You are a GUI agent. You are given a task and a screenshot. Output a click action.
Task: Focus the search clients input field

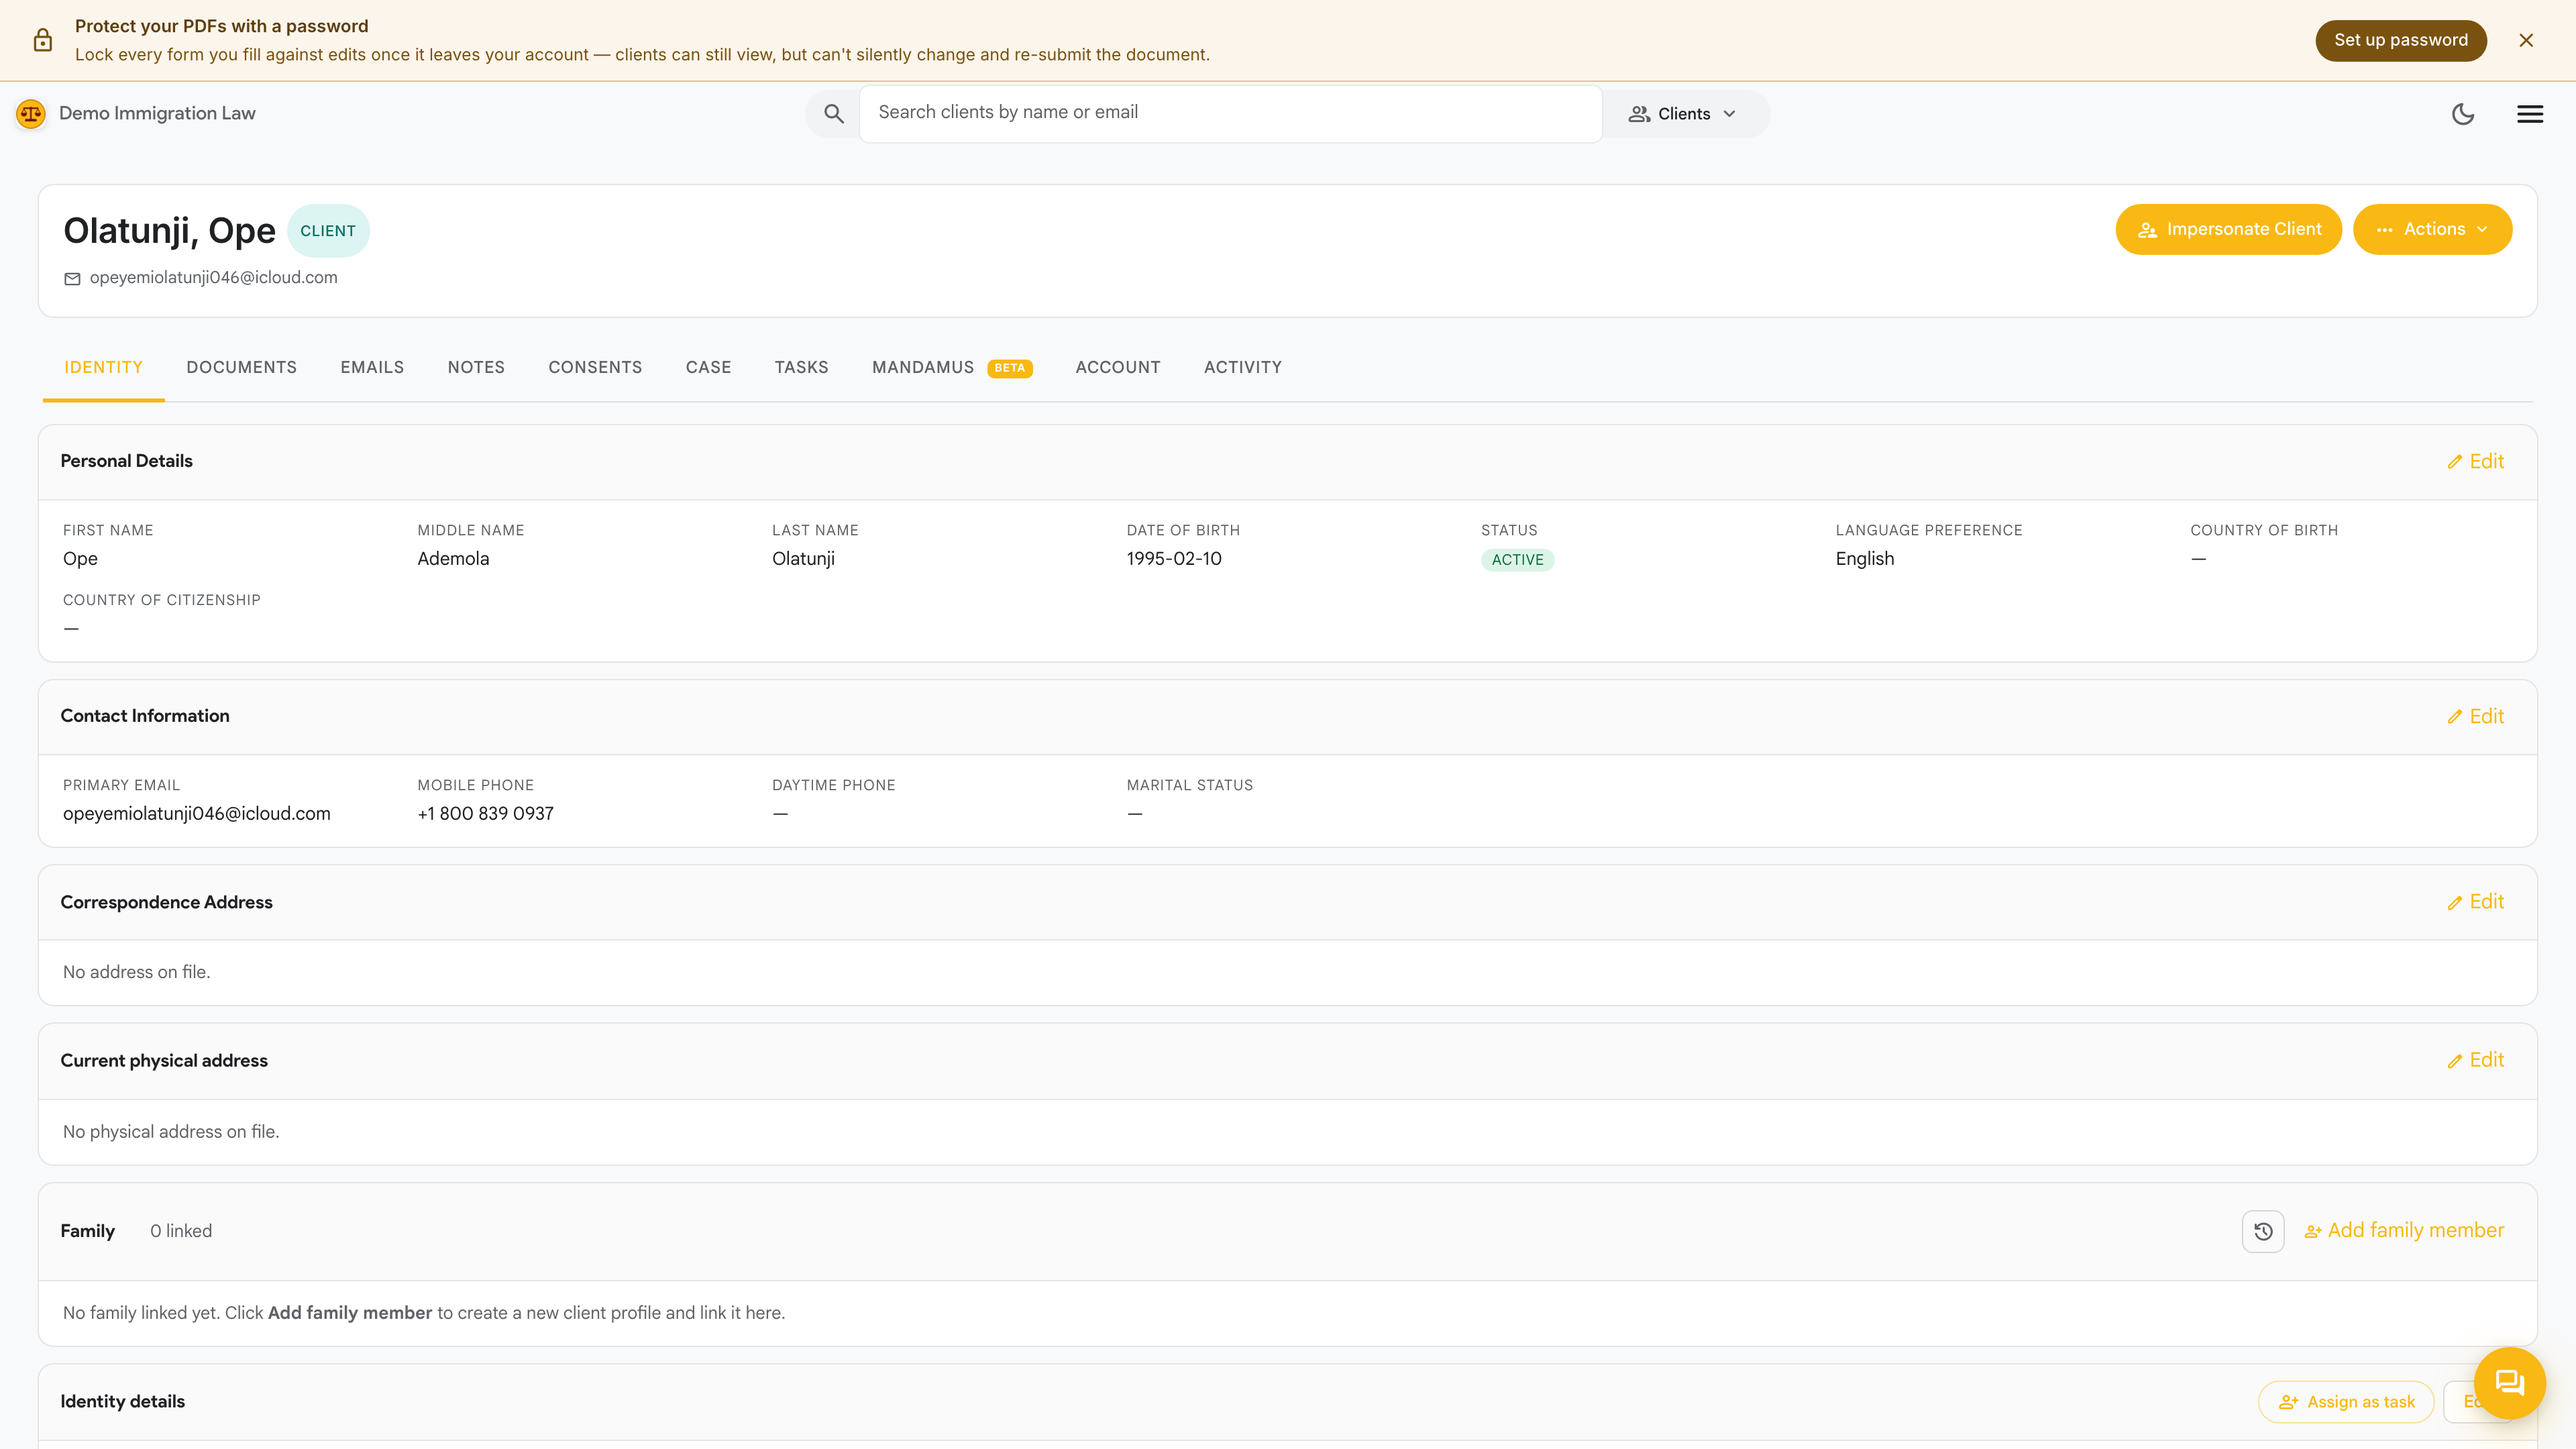(x=1231, y=113)
